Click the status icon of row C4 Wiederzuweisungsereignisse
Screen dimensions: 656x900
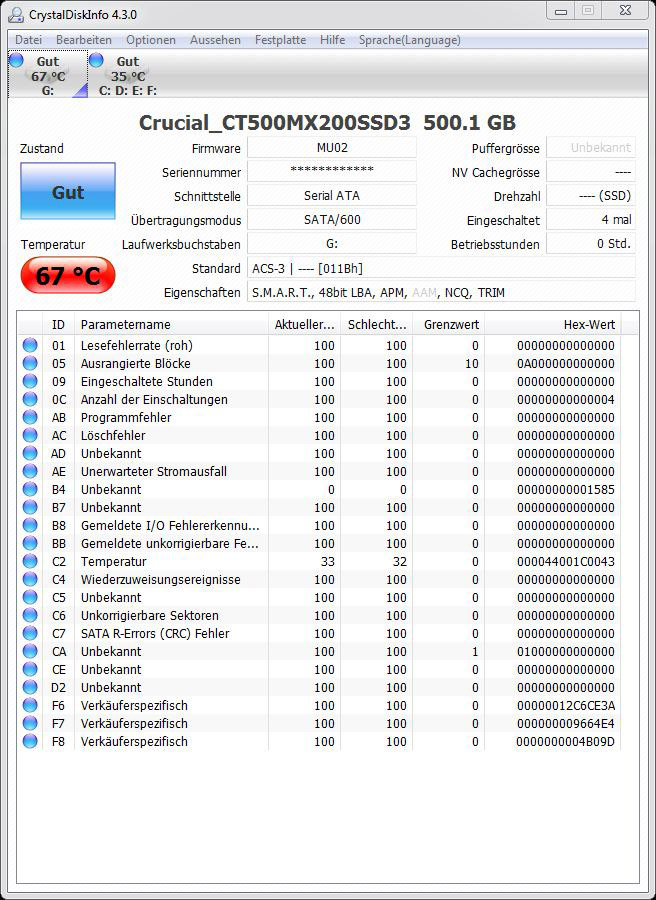30,579
